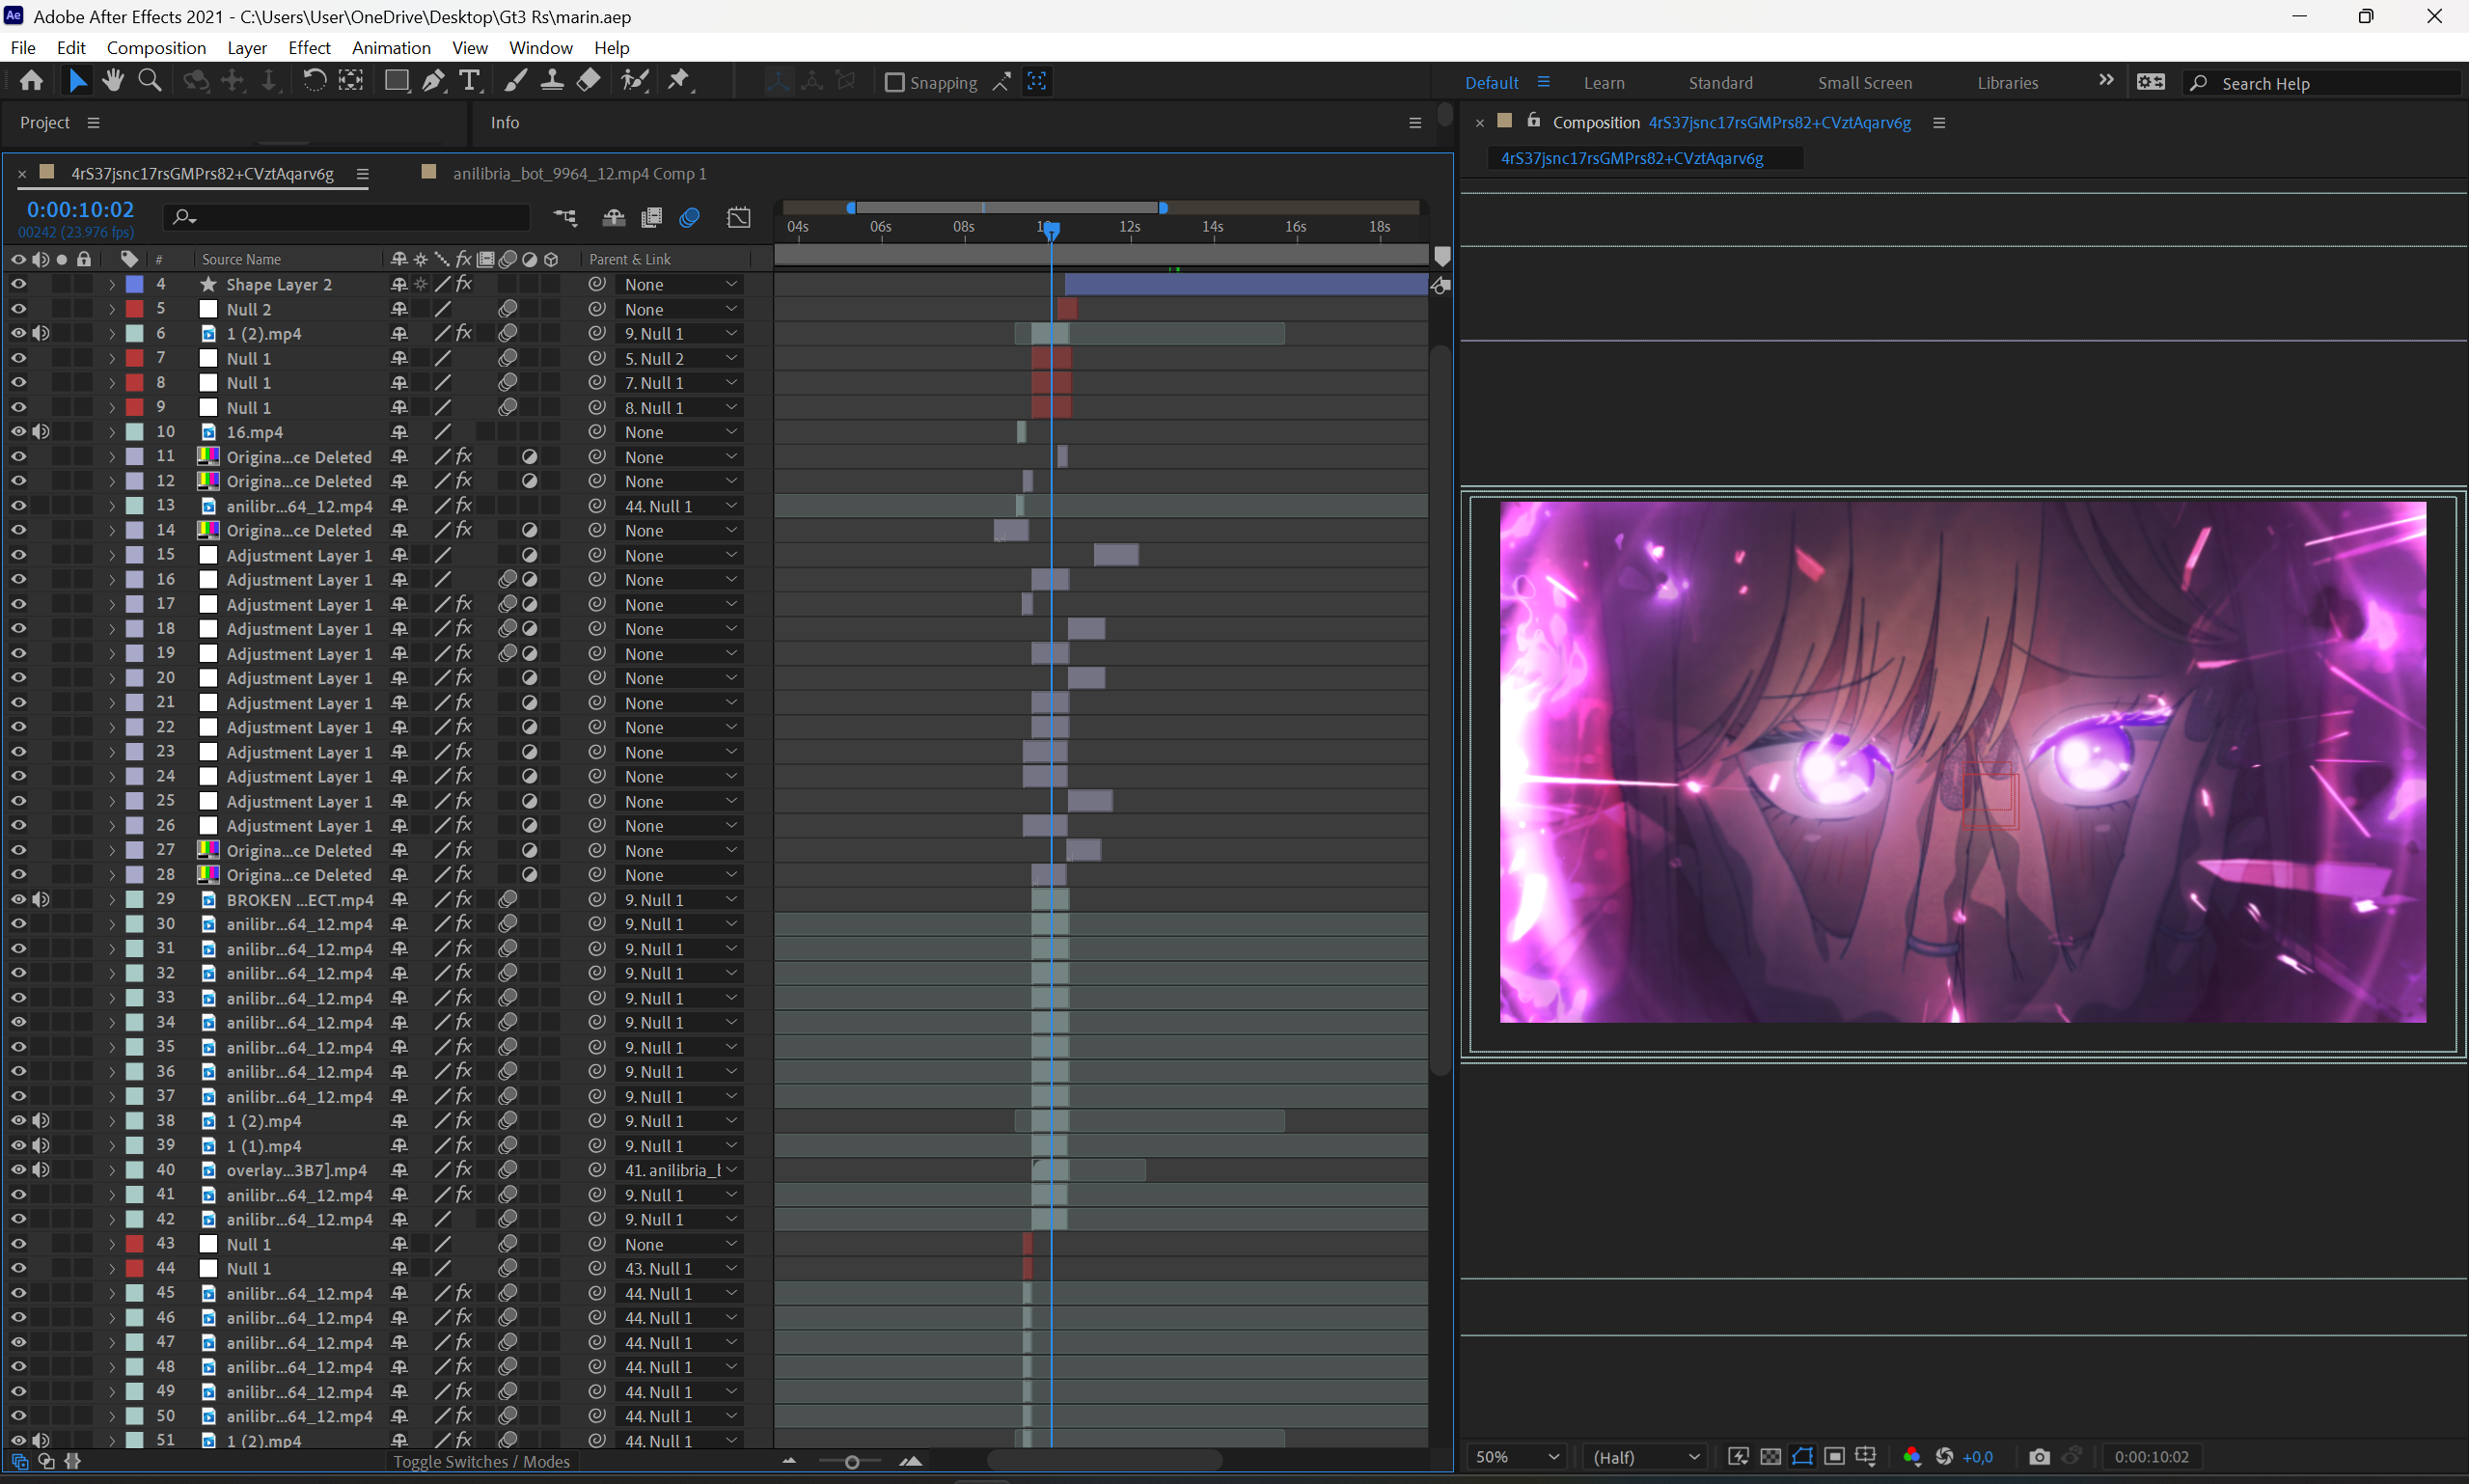The height and width of the screenshot is (1484, 2469).
Task: Hide the Shape Layer 2 layer
Action: [x=18, y=284]
